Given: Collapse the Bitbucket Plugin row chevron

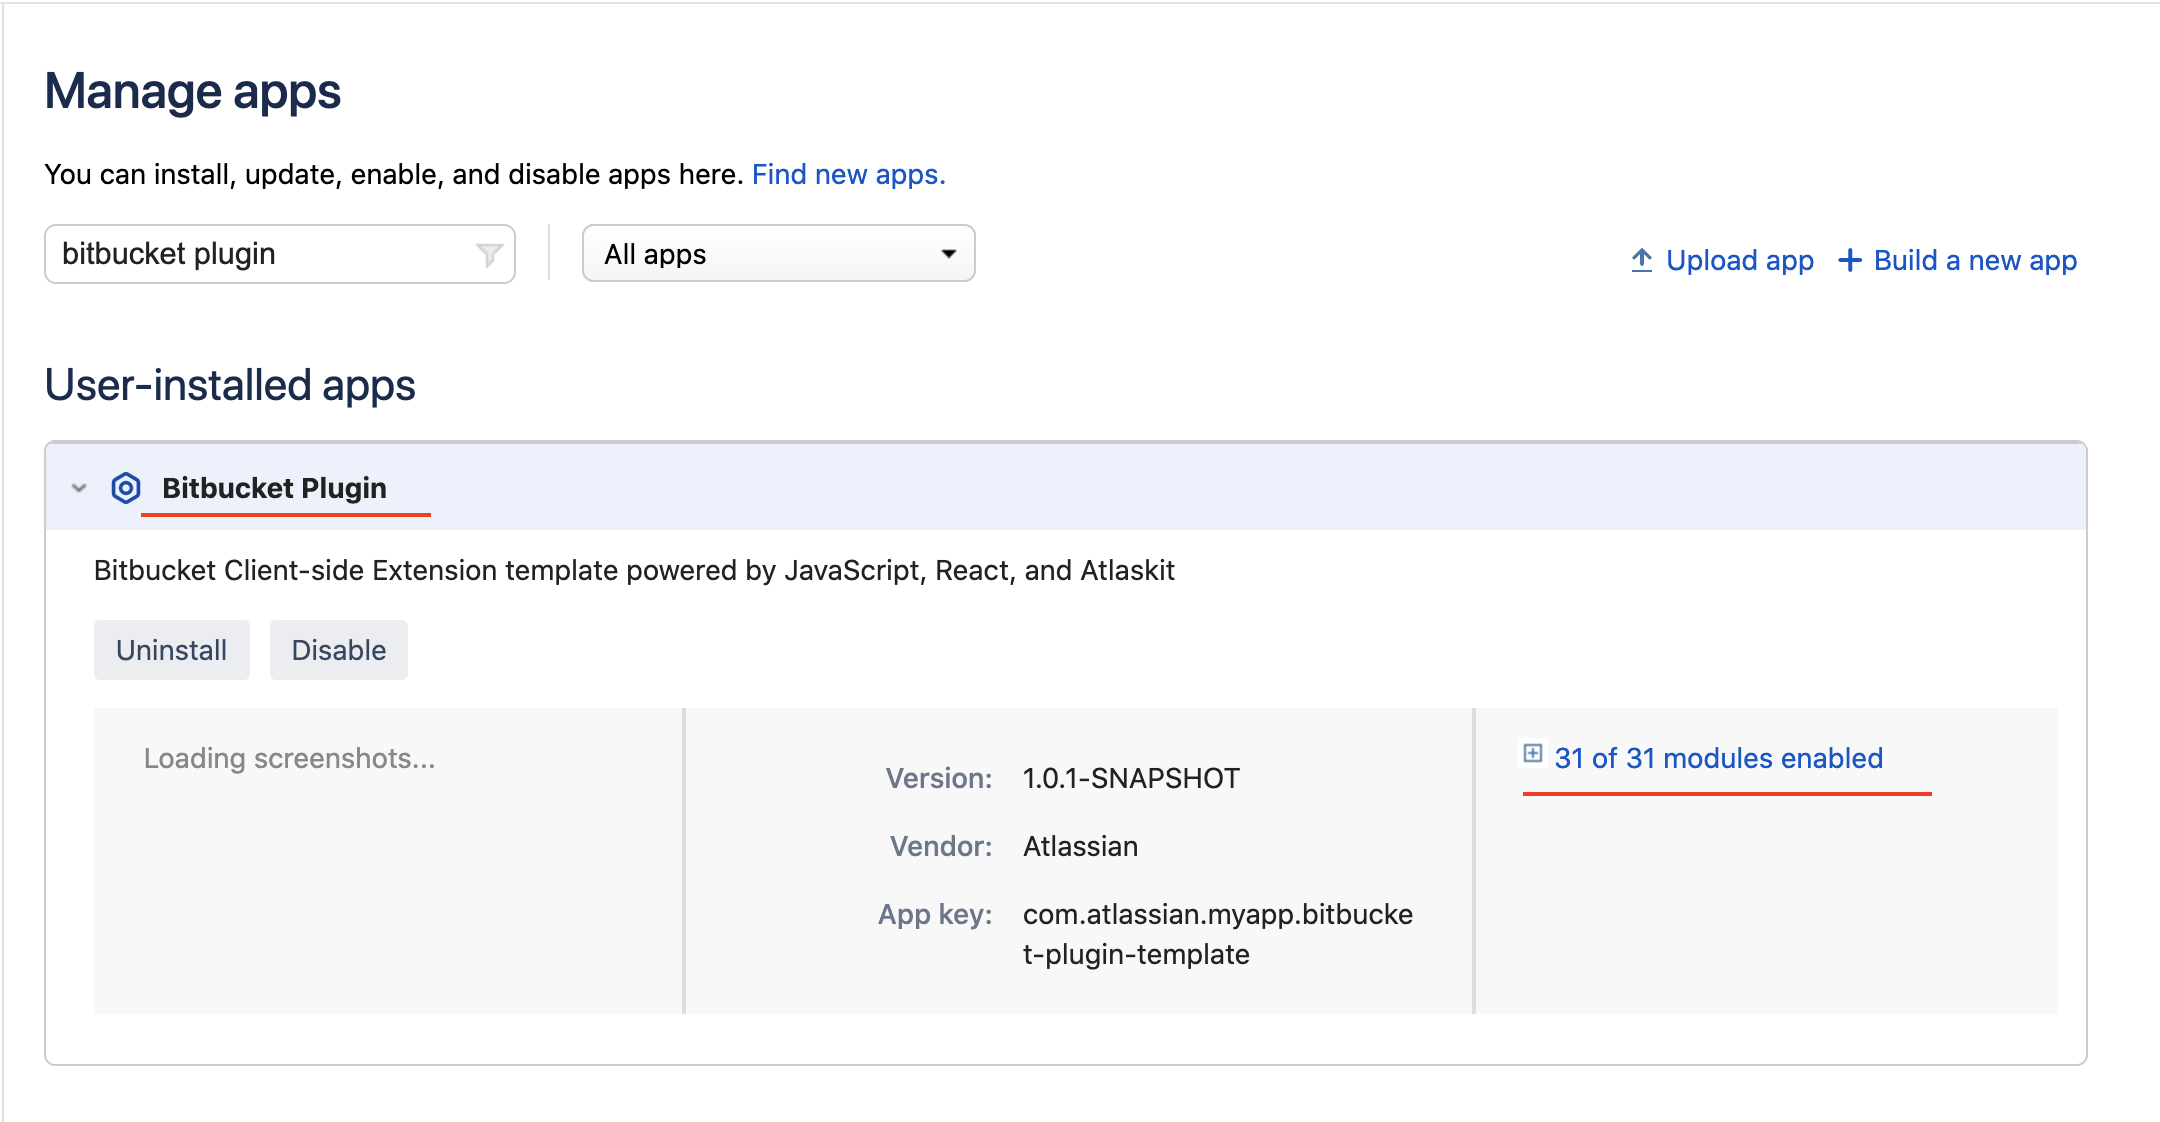Looking at the screenshot, I should point(79,488).
